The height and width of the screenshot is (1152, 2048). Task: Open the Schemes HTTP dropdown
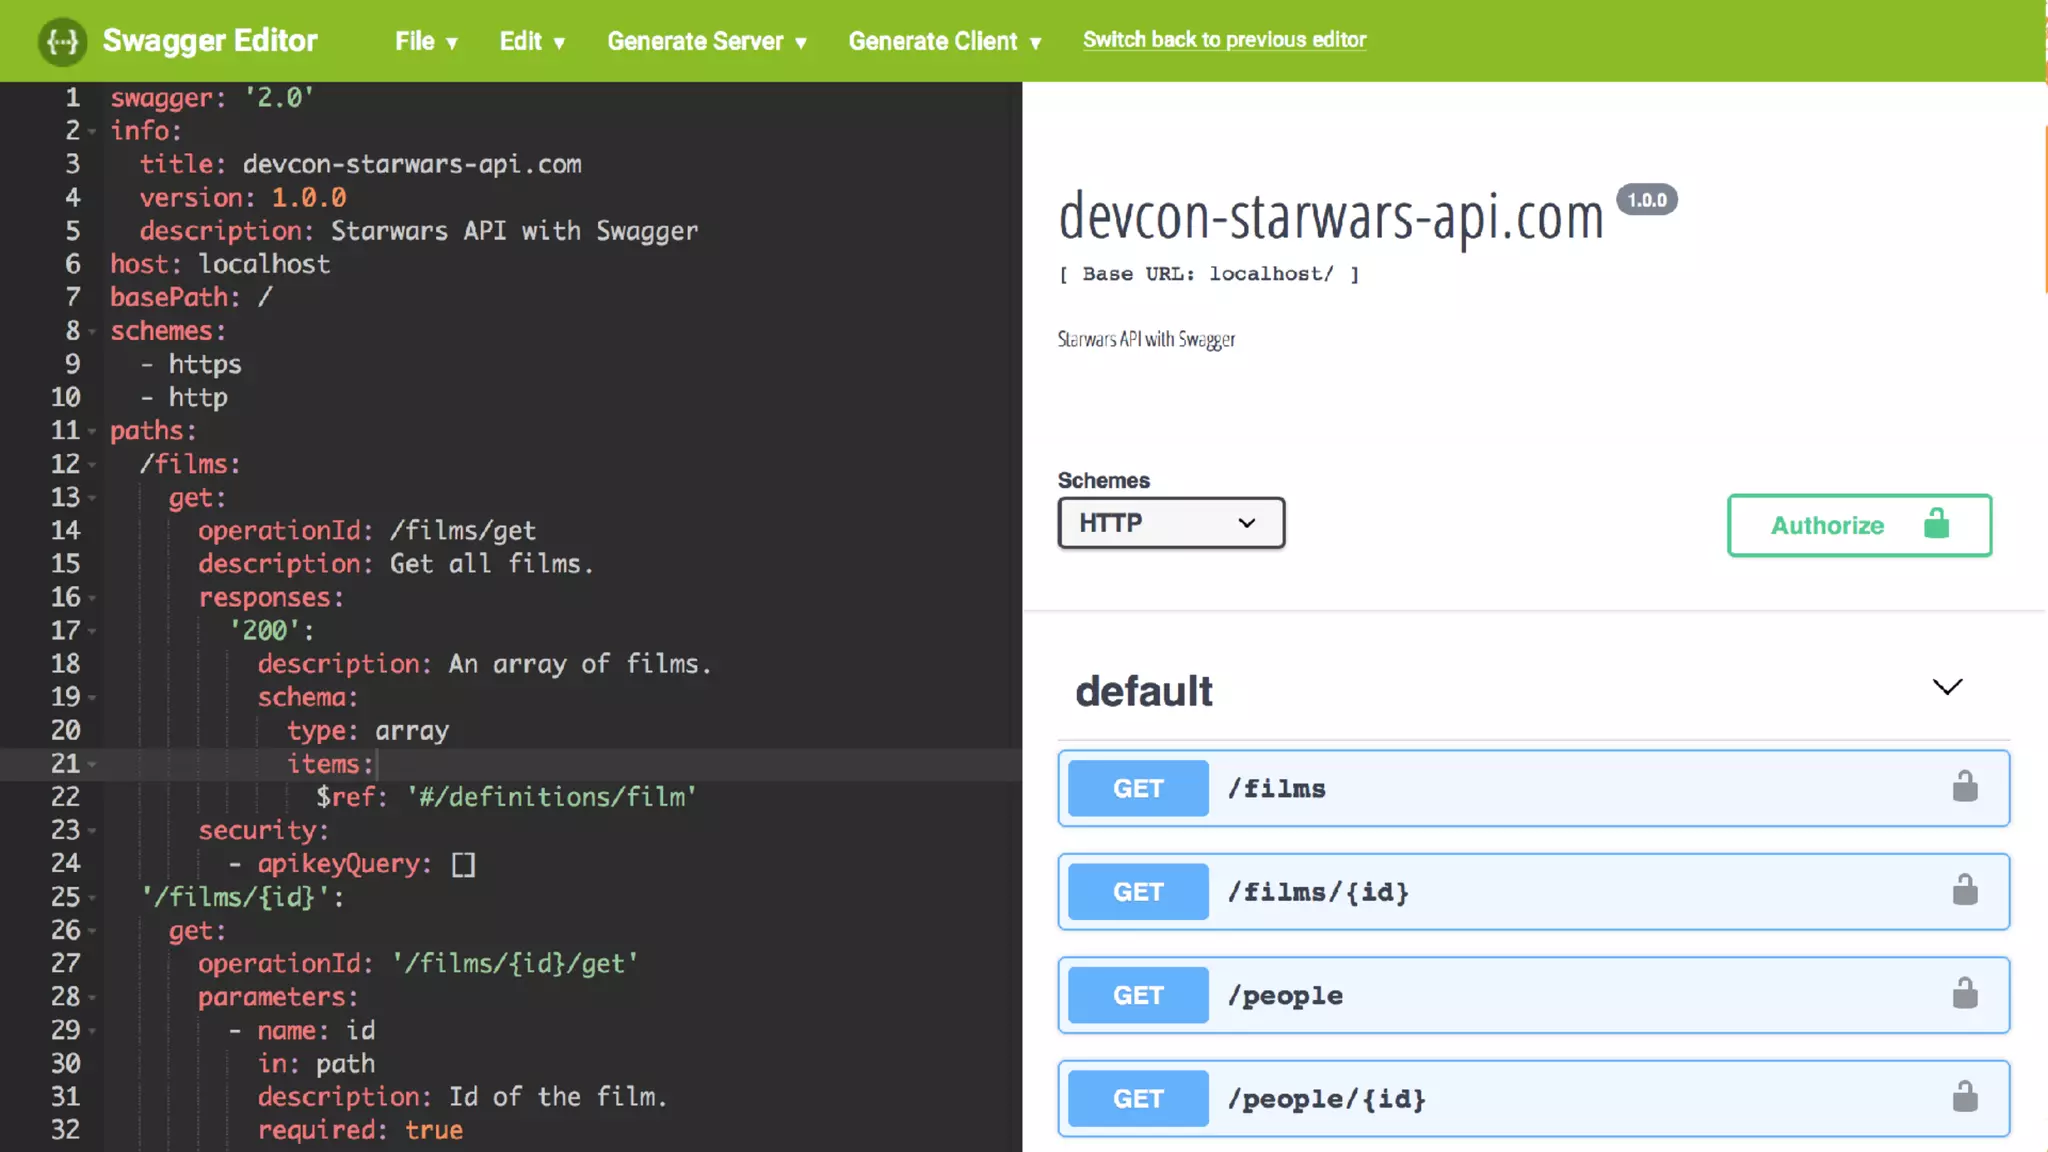pyautogui.click(x=1170, y=523)
